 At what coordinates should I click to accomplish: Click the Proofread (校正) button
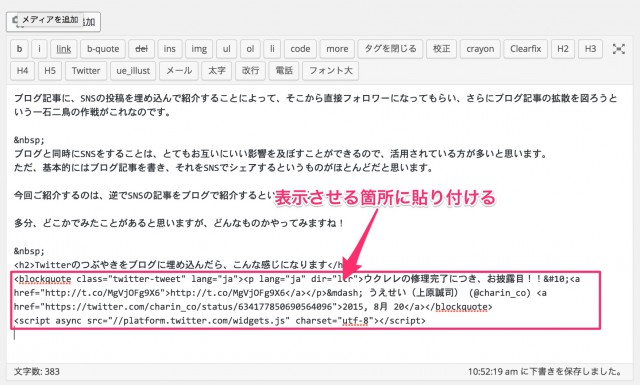point(441,49)
